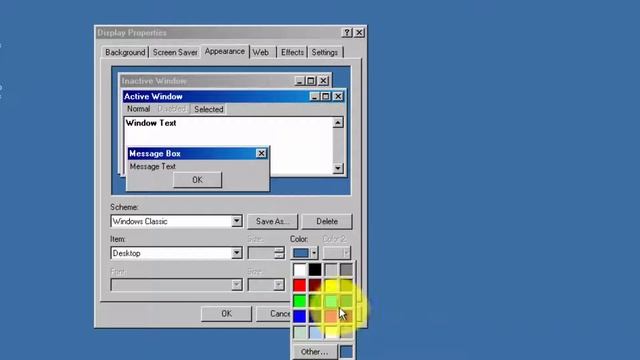Pick the dark gray swatch in top row
The image size is (640, 360).
[346, 270]
